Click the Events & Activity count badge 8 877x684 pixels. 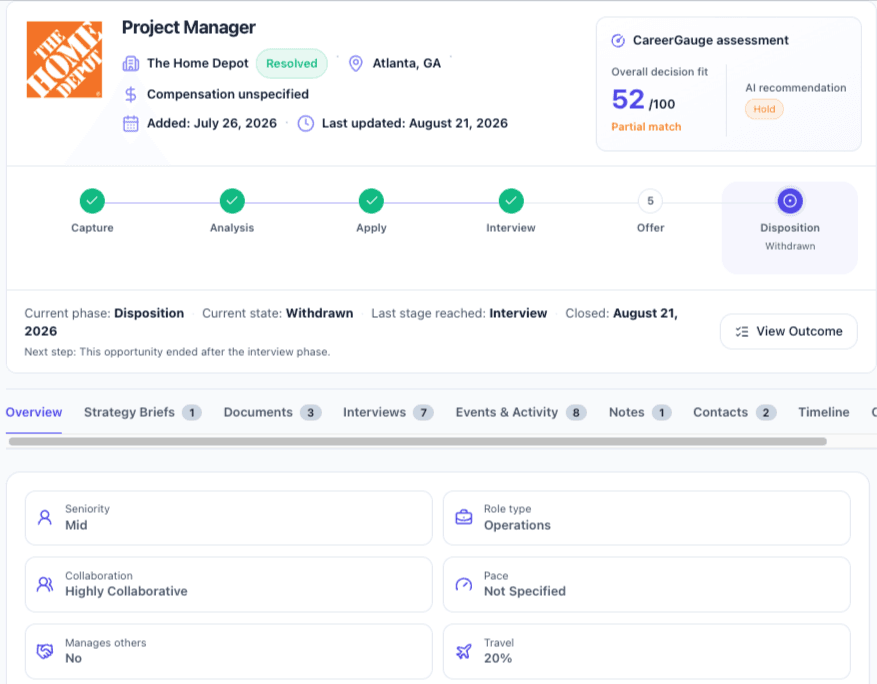pyautogui.click(x=576, y=413)
